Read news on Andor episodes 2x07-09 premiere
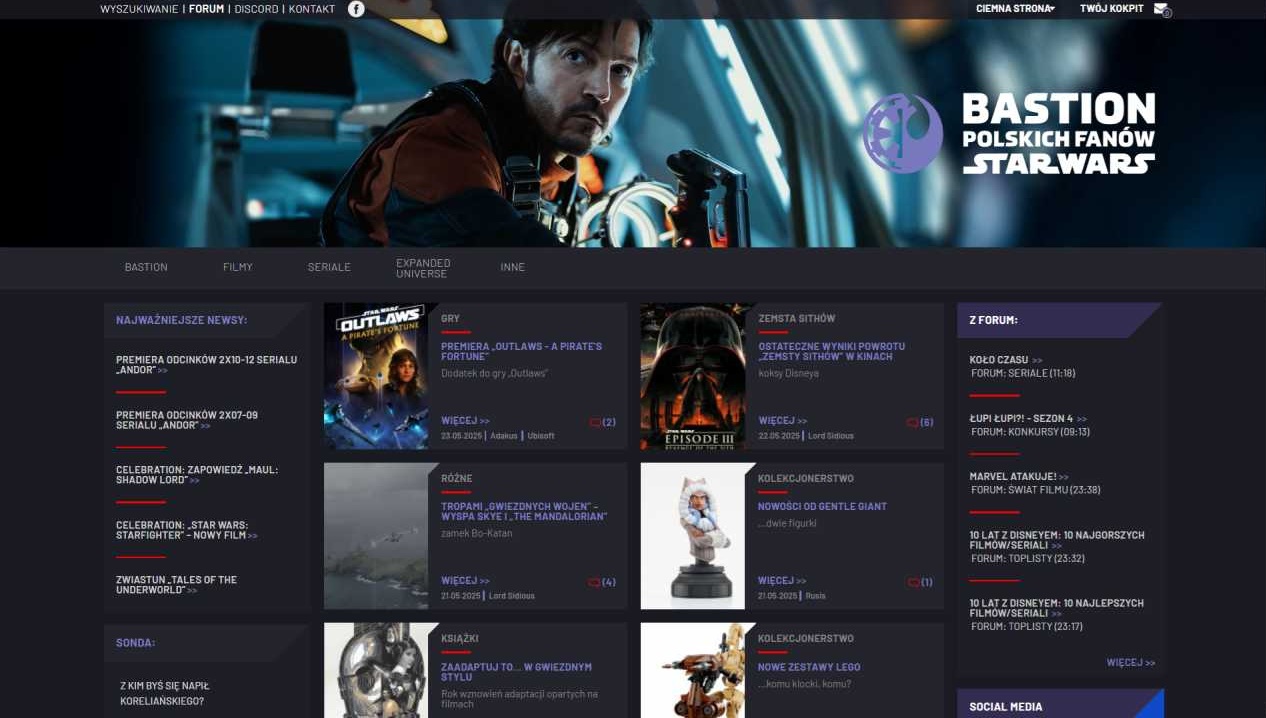The width and height of the screenshot is (1266, 718). click(187, 420)
